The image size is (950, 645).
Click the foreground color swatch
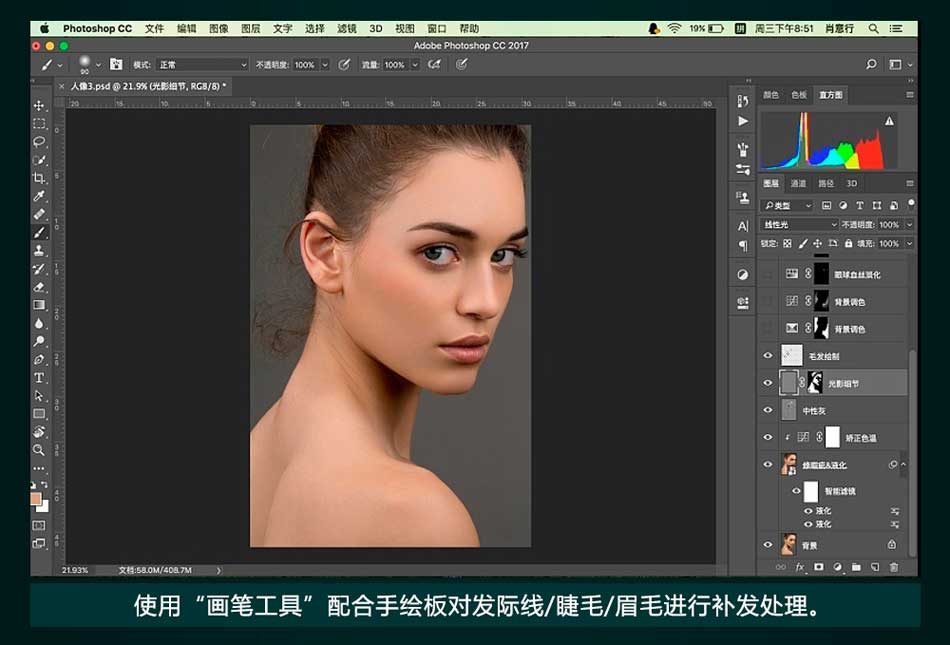(x=36, y=498)
